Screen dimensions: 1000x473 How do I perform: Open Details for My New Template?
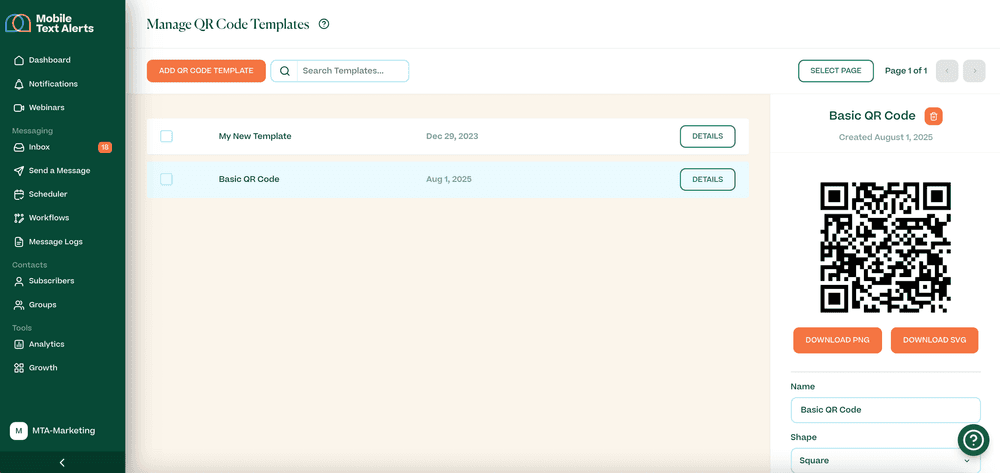click(707, 136)
